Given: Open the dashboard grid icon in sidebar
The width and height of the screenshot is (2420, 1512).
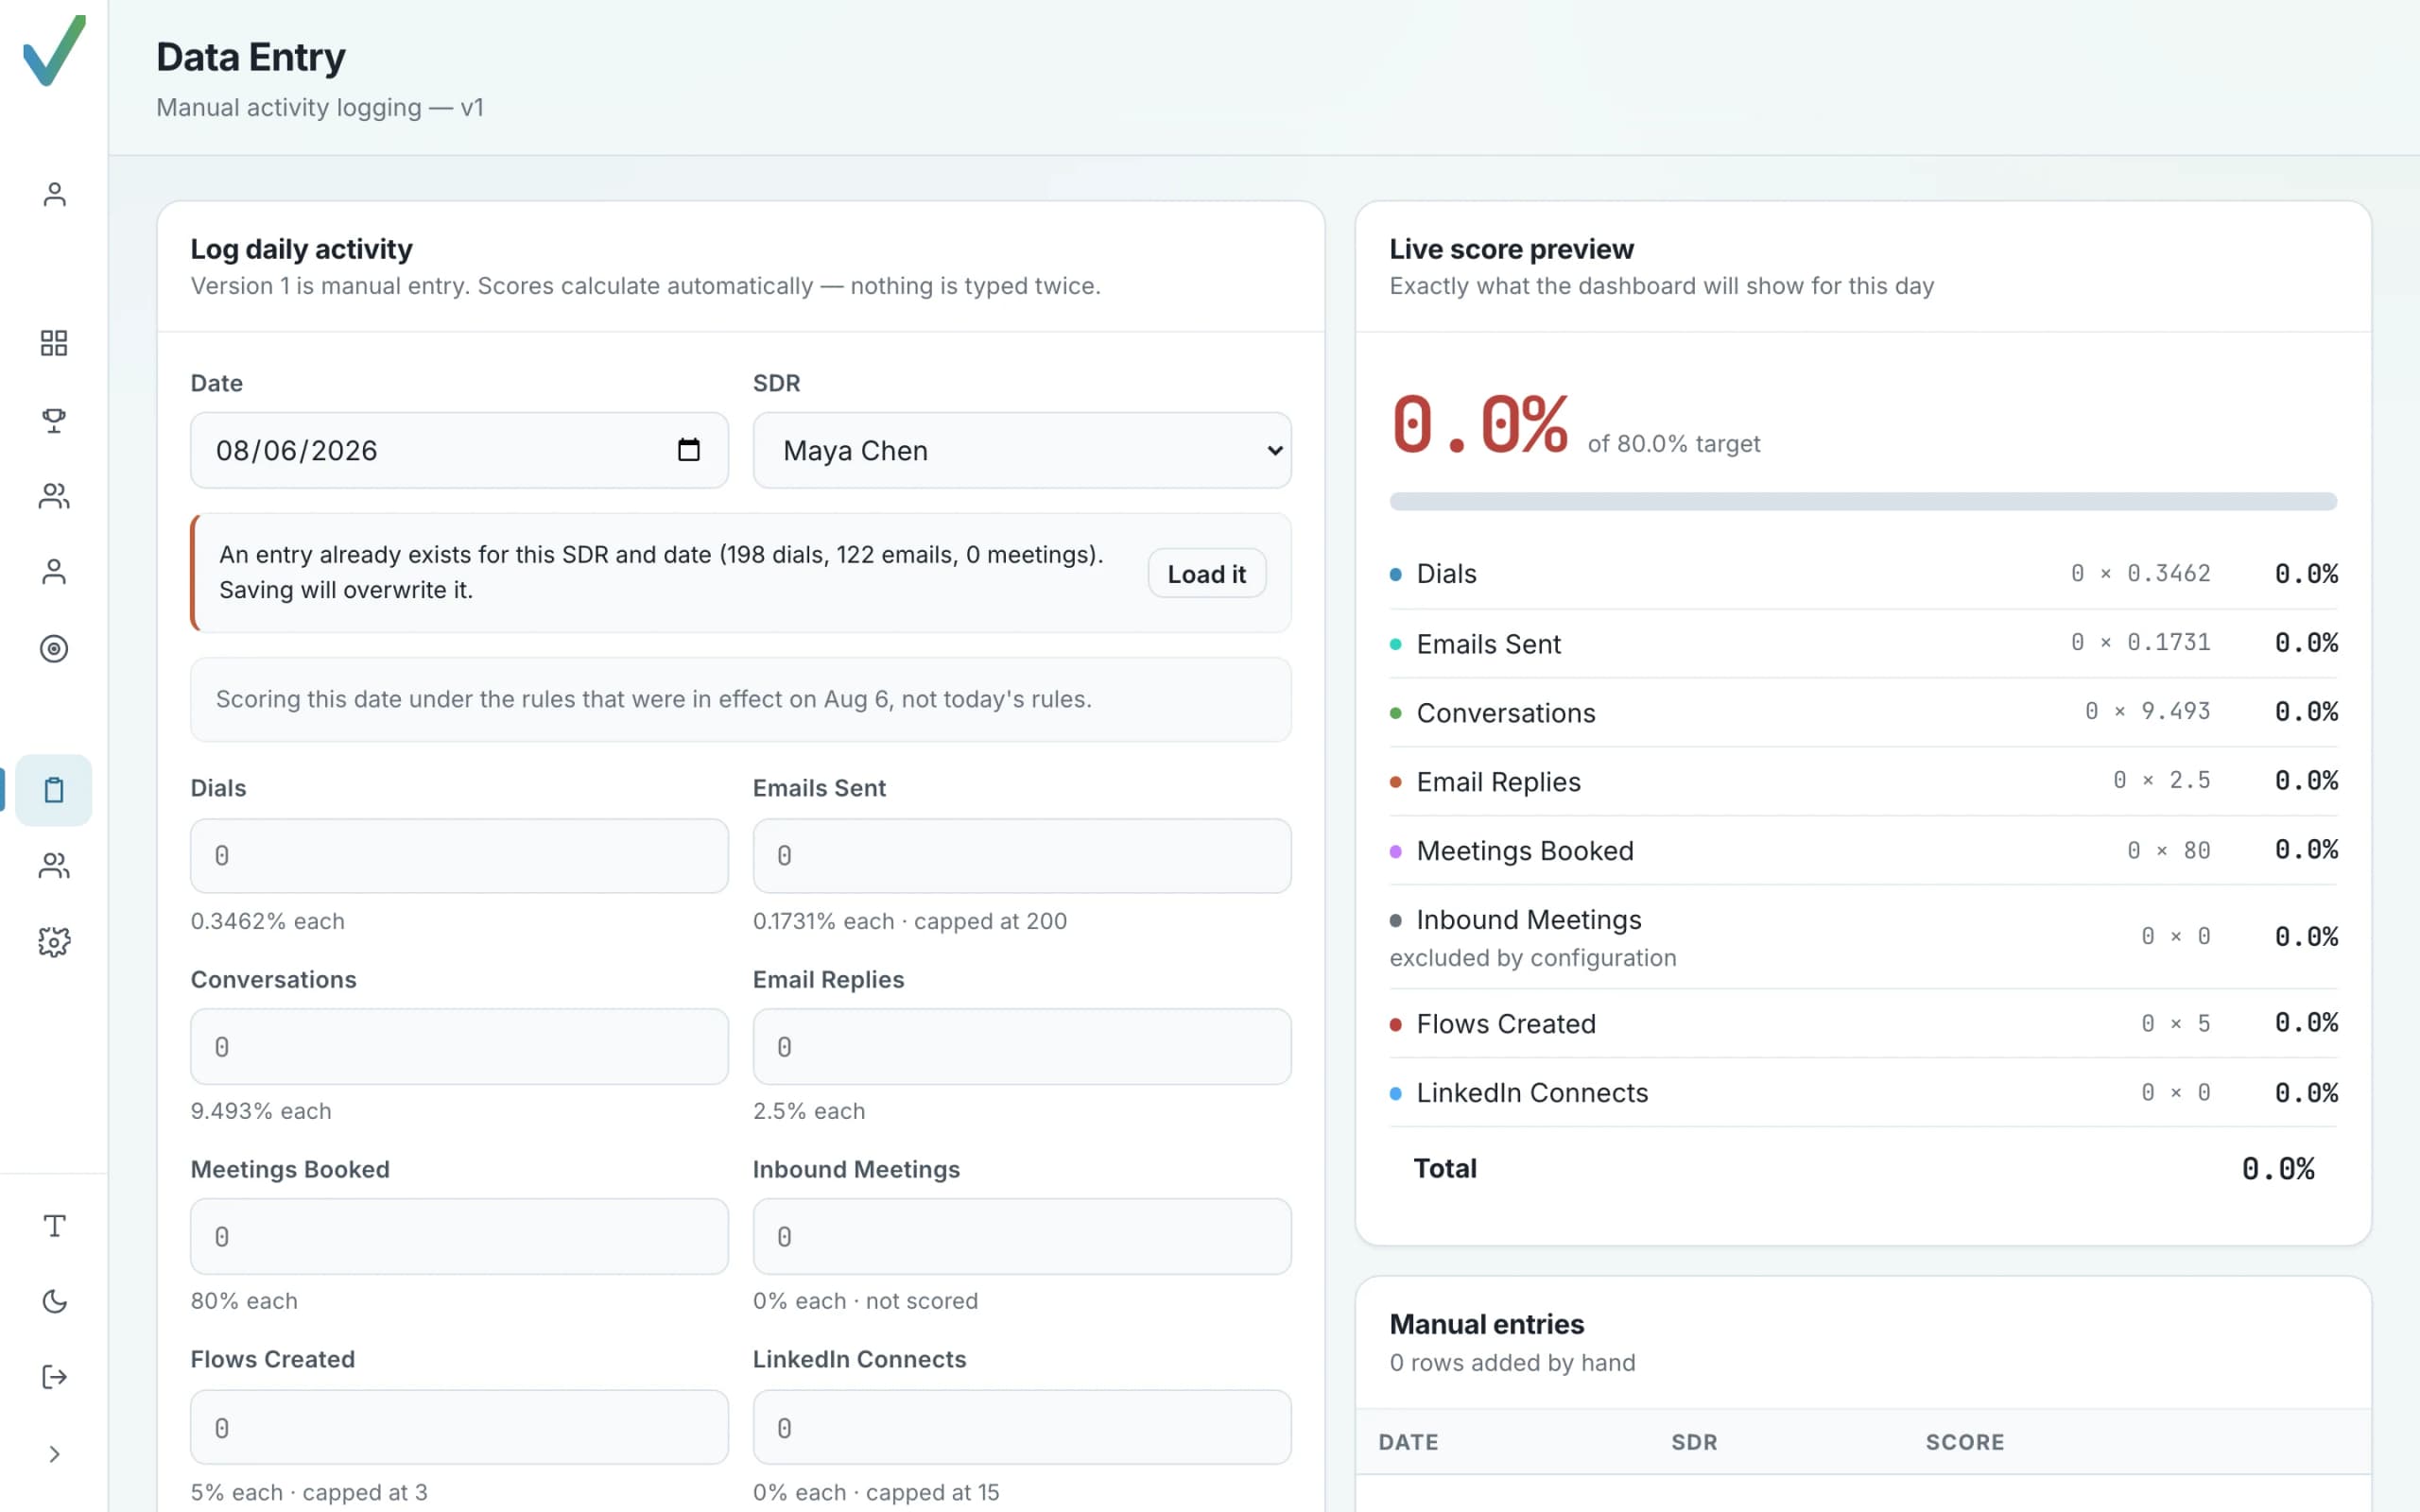Looking at the screenshot, I should (54, 343).
